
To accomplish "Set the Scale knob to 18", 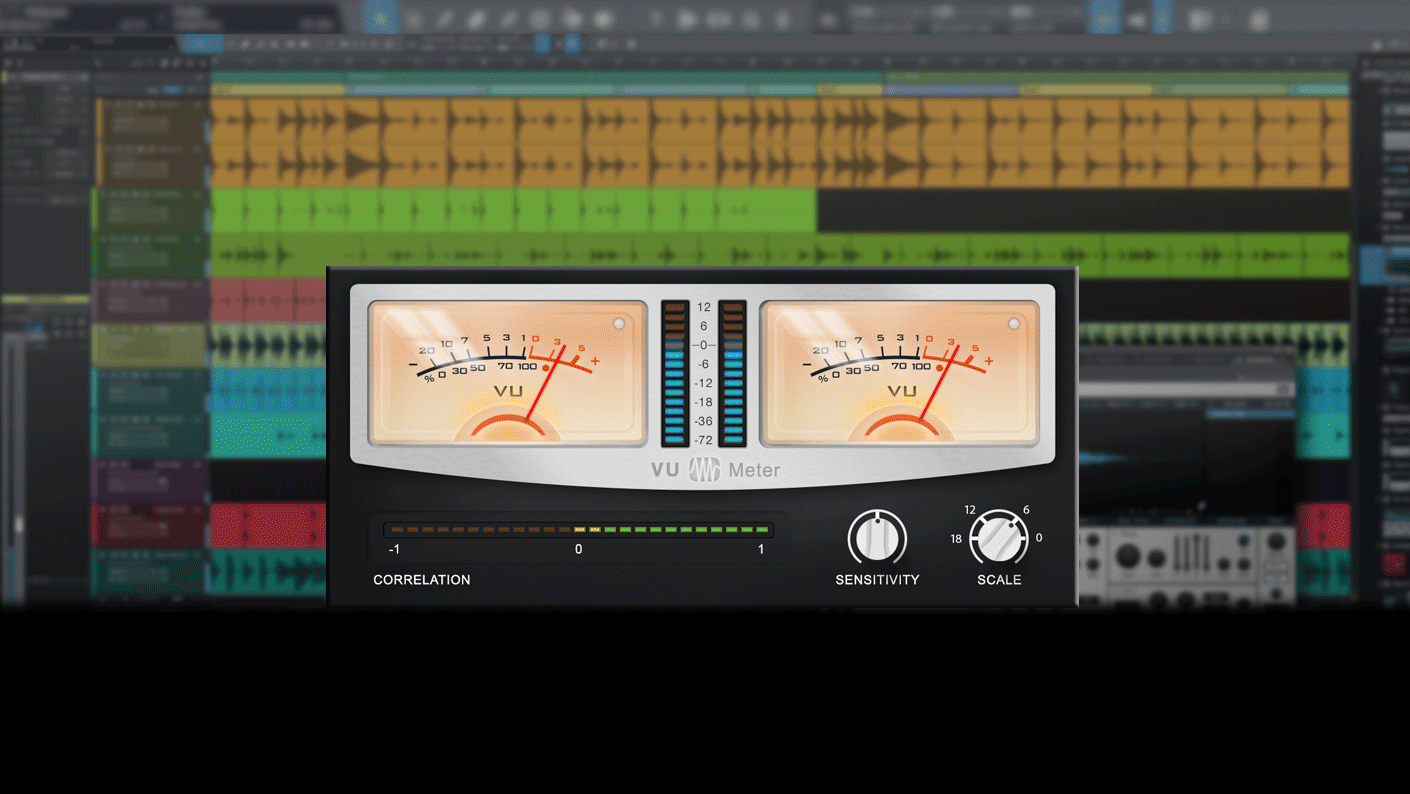I will point(956,539).
